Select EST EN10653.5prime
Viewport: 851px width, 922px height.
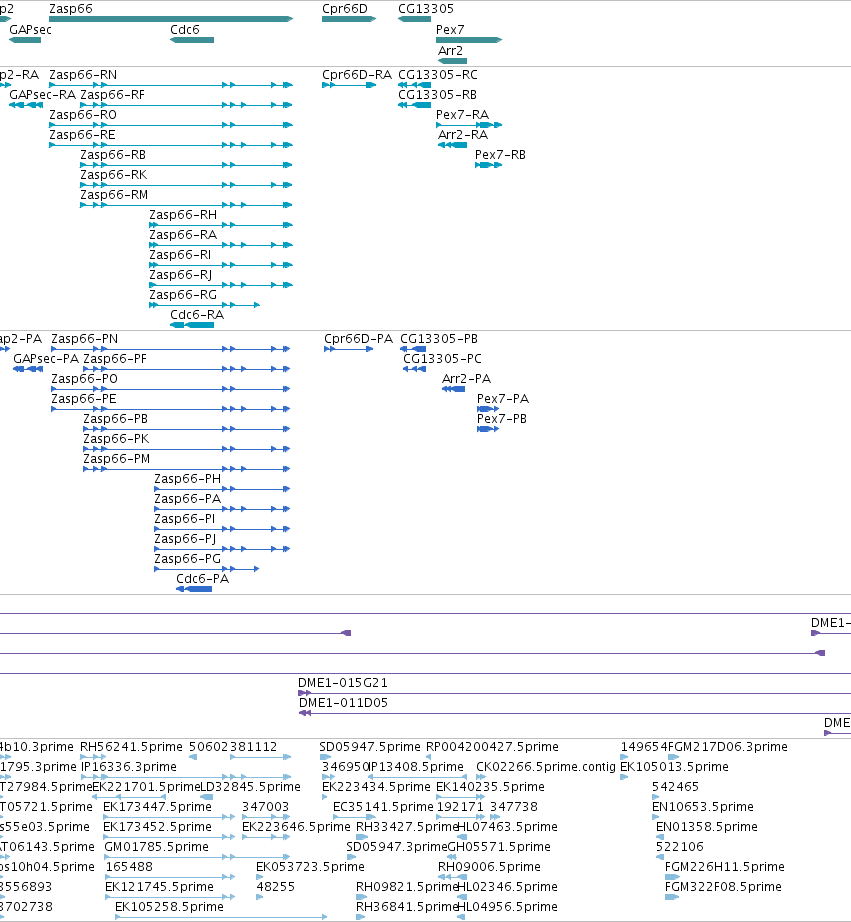tap(703, 807)
